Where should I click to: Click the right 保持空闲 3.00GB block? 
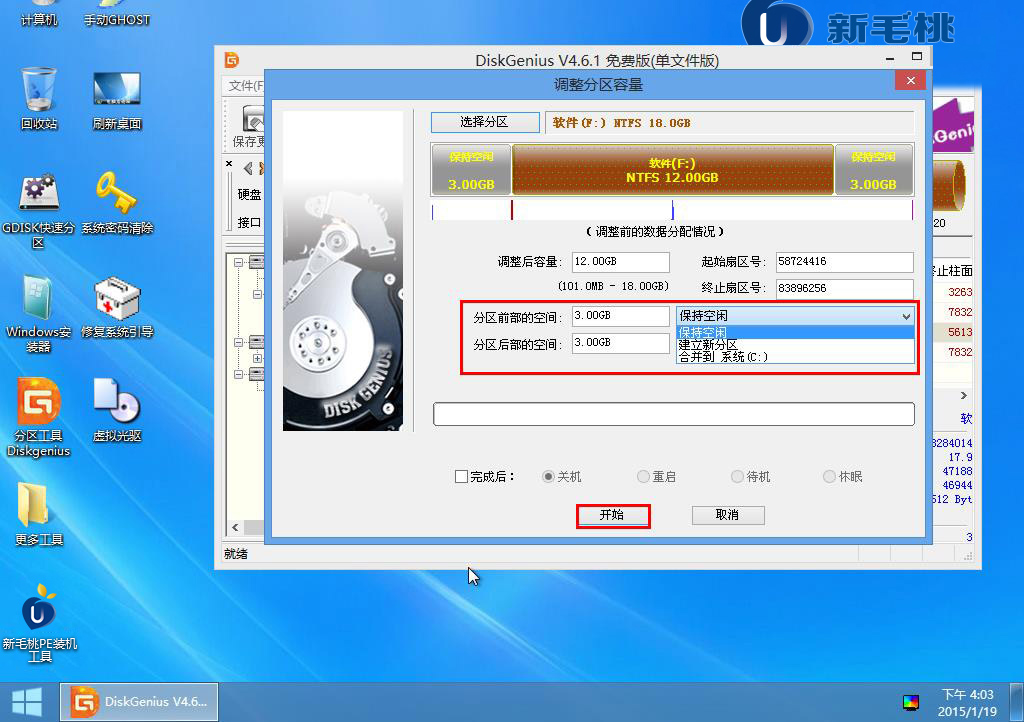click(874, 170)
